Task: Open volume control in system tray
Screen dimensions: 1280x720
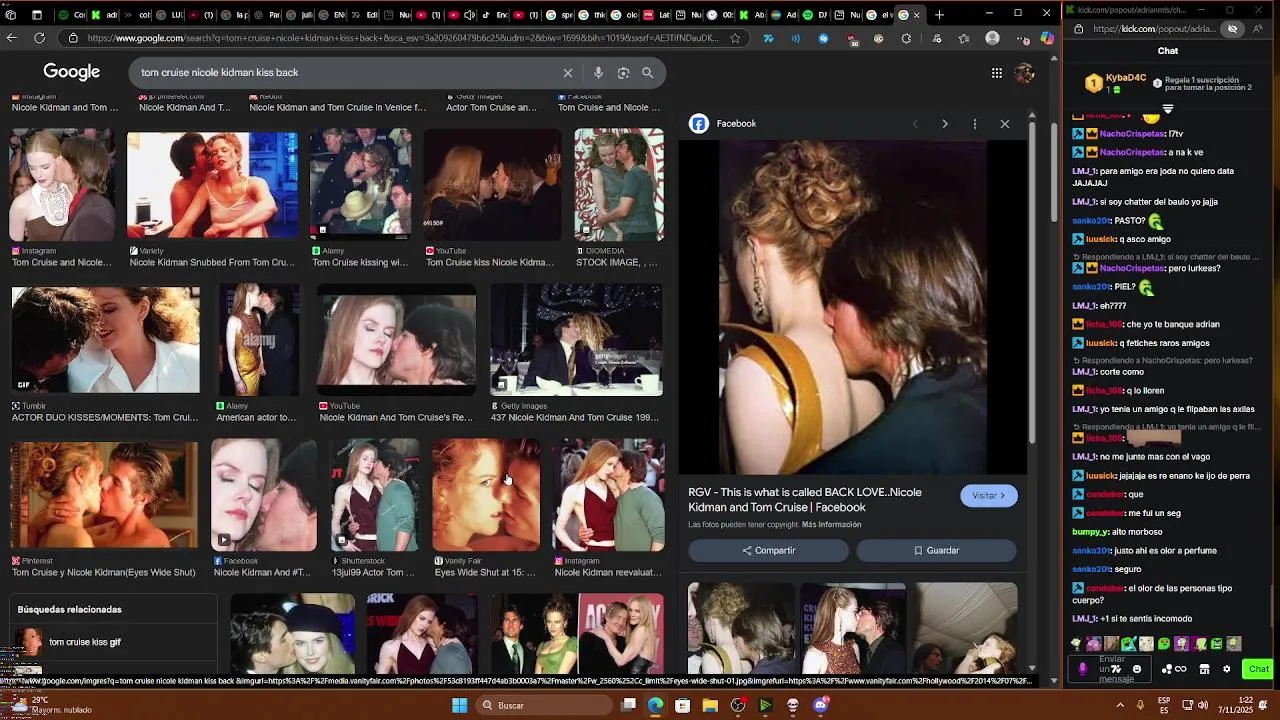Action: coord(1203,706)
